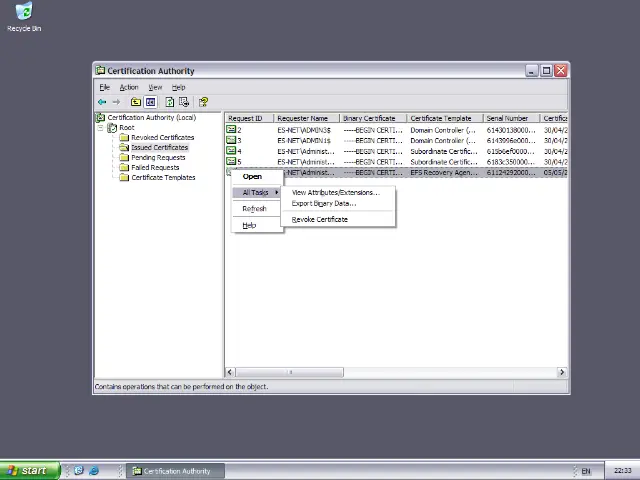Click serial number 61430138000 cell
The height and width of the screenshot is (480, 640).
pos(511,130)
